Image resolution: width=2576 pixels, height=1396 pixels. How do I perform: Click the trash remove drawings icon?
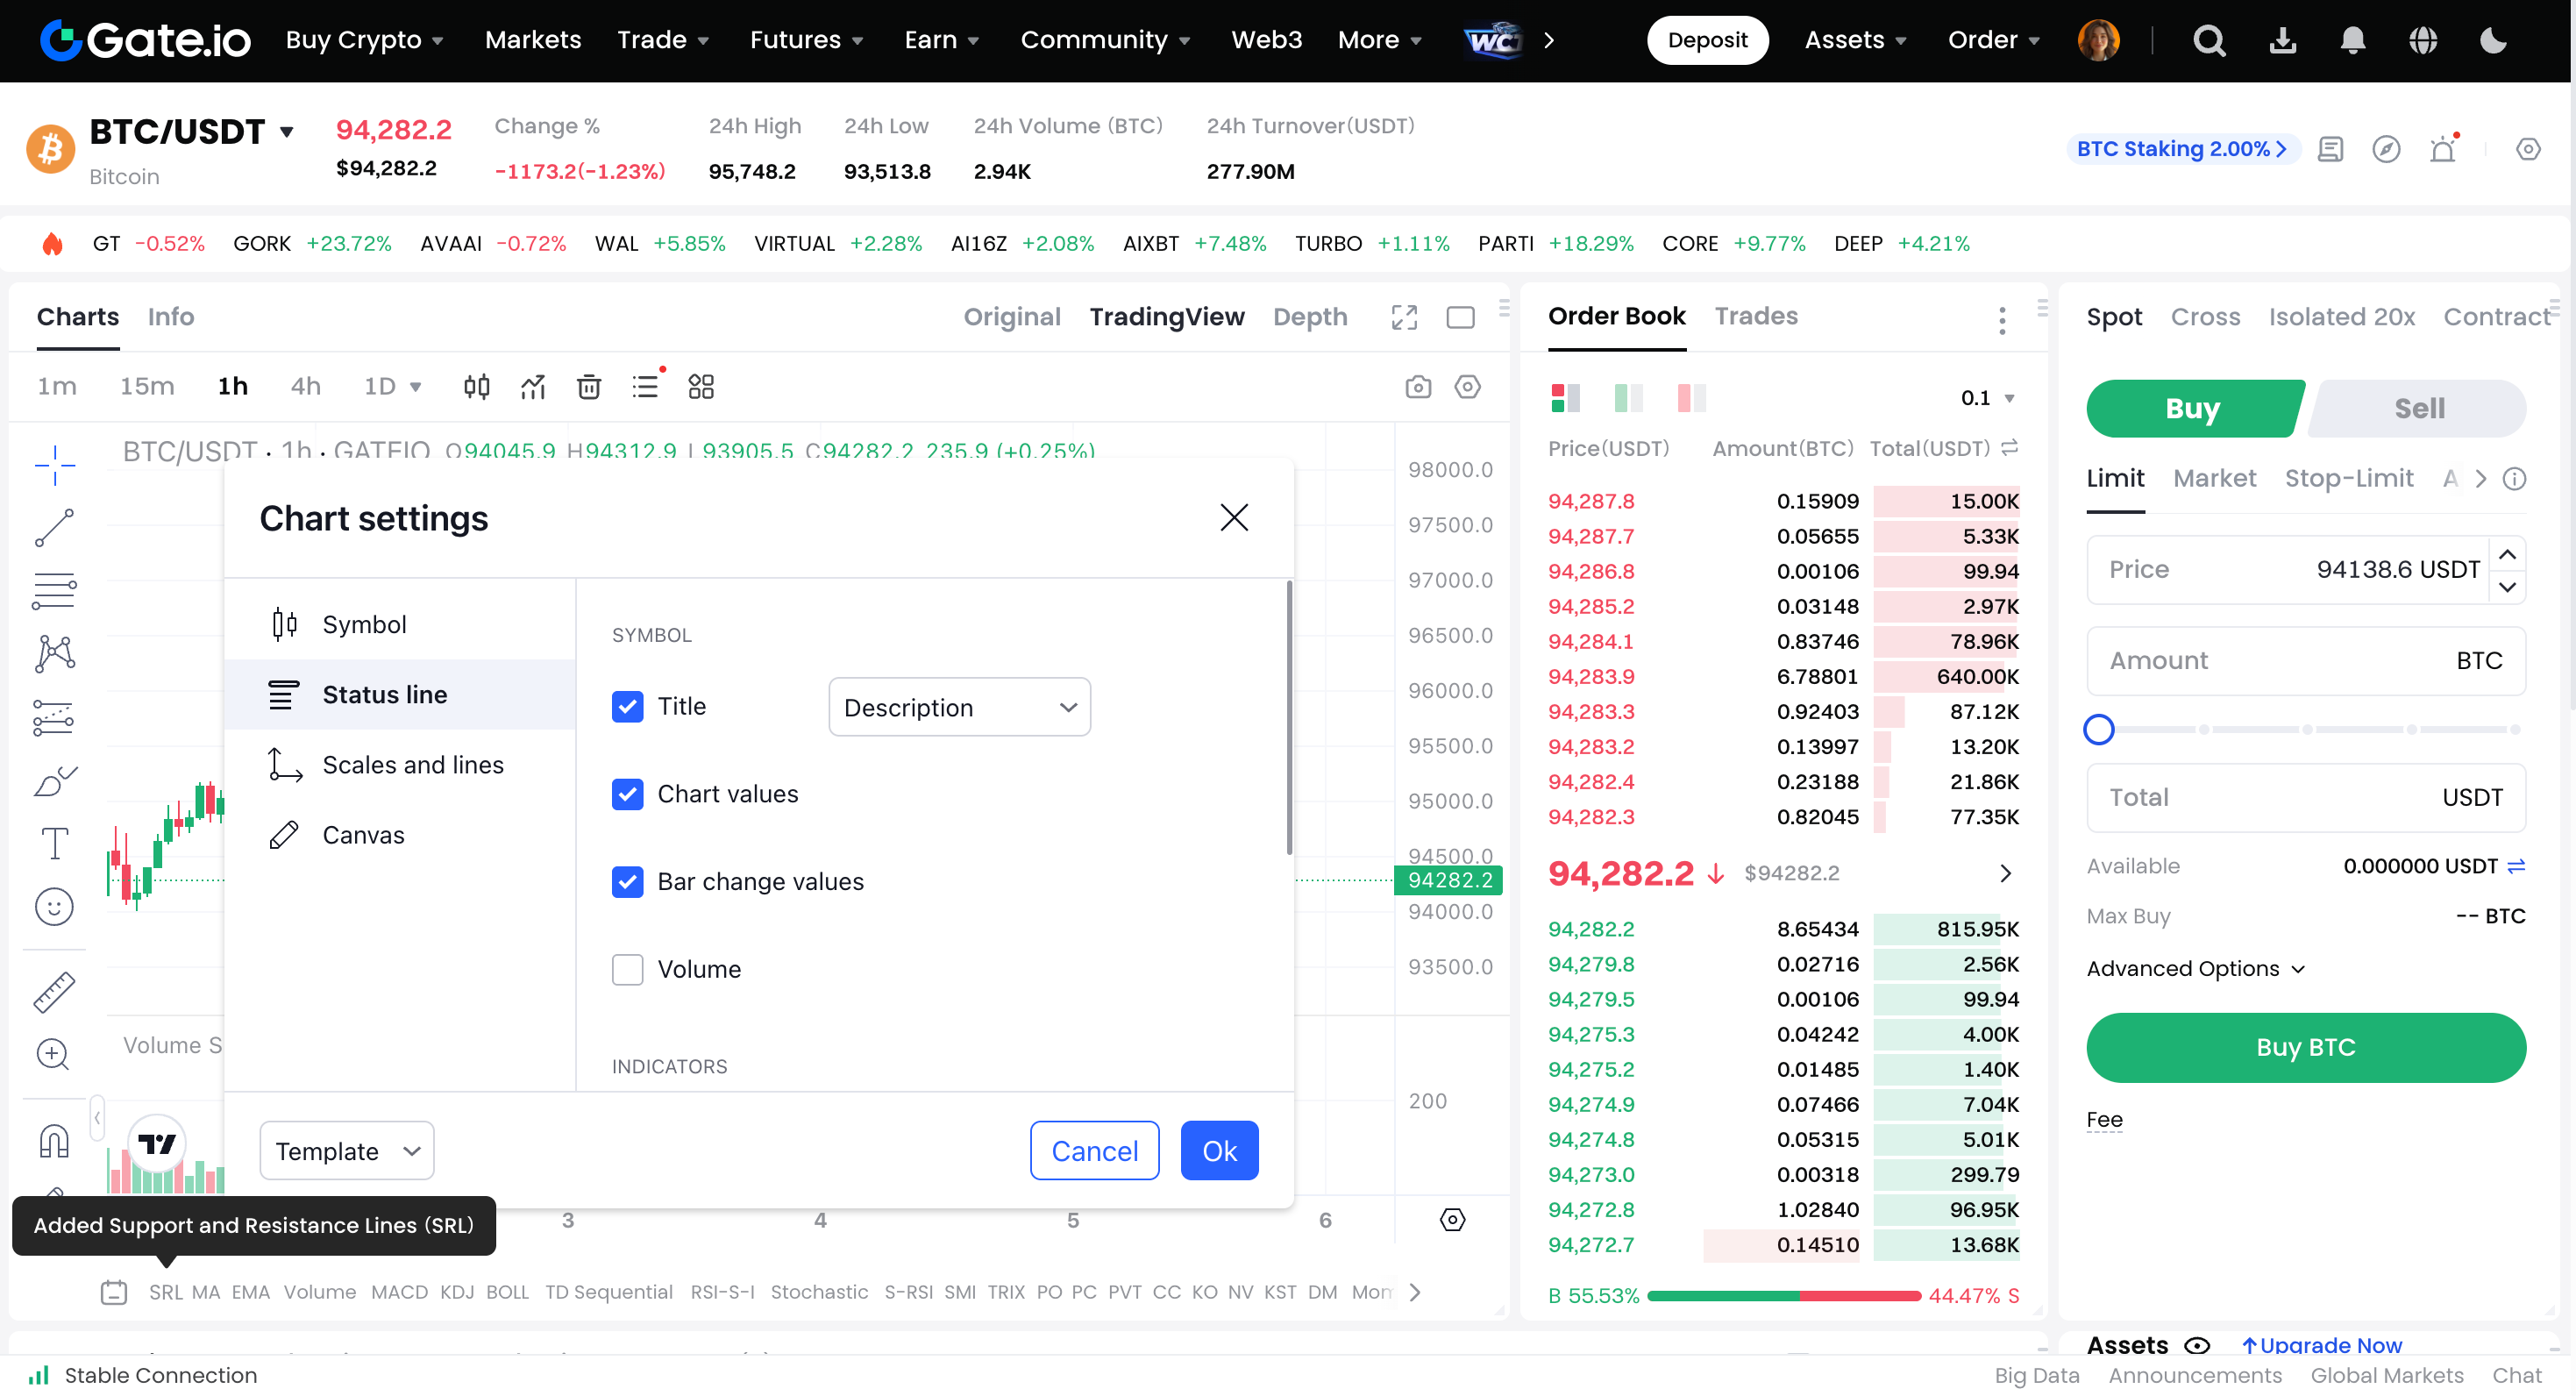tap(589, 387)
